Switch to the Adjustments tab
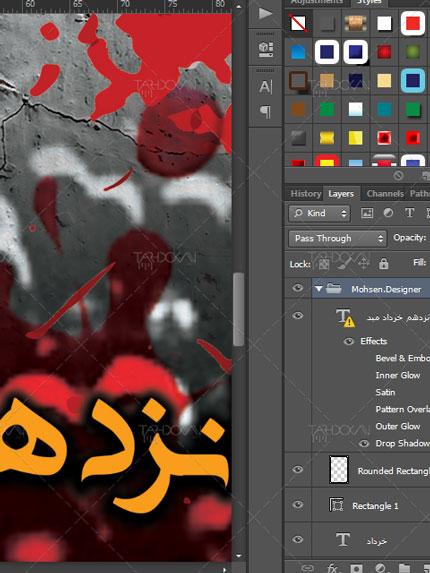430x573 pixels. [x=317, y=2]
